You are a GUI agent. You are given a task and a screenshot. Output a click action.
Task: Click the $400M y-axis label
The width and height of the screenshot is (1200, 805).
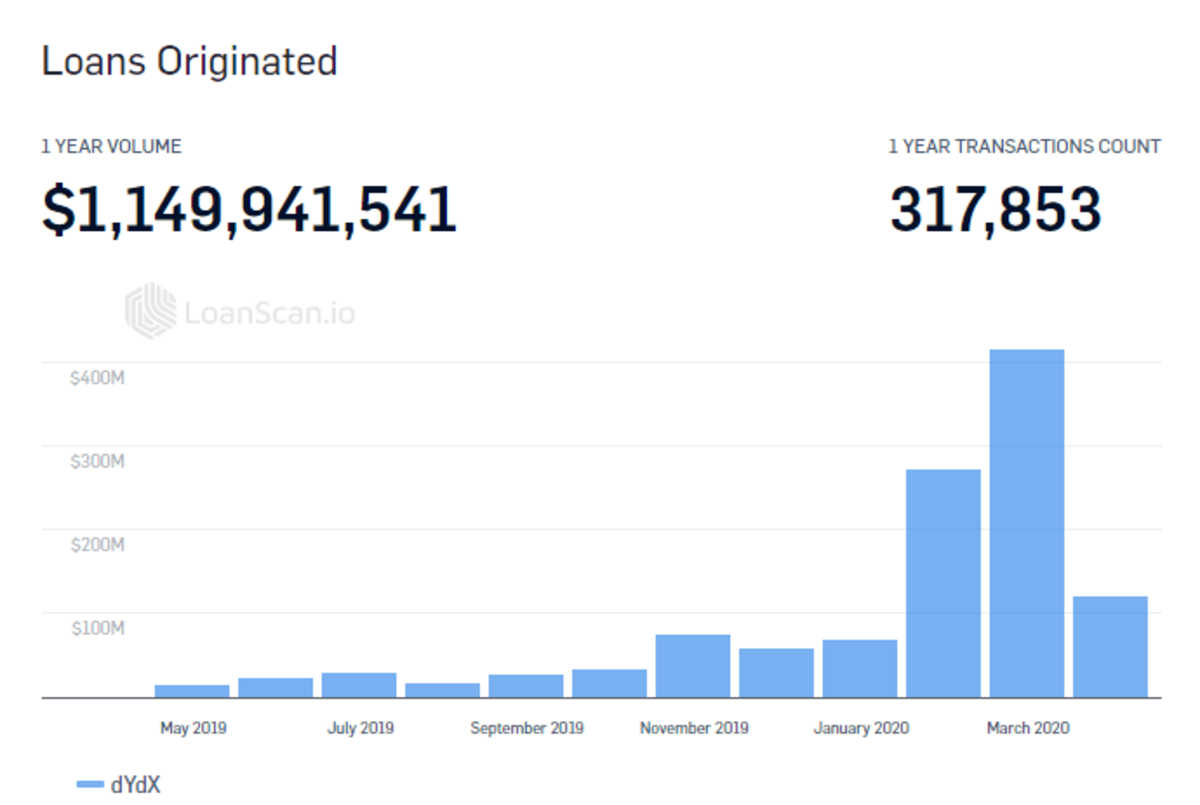click(x=97, y=379)
